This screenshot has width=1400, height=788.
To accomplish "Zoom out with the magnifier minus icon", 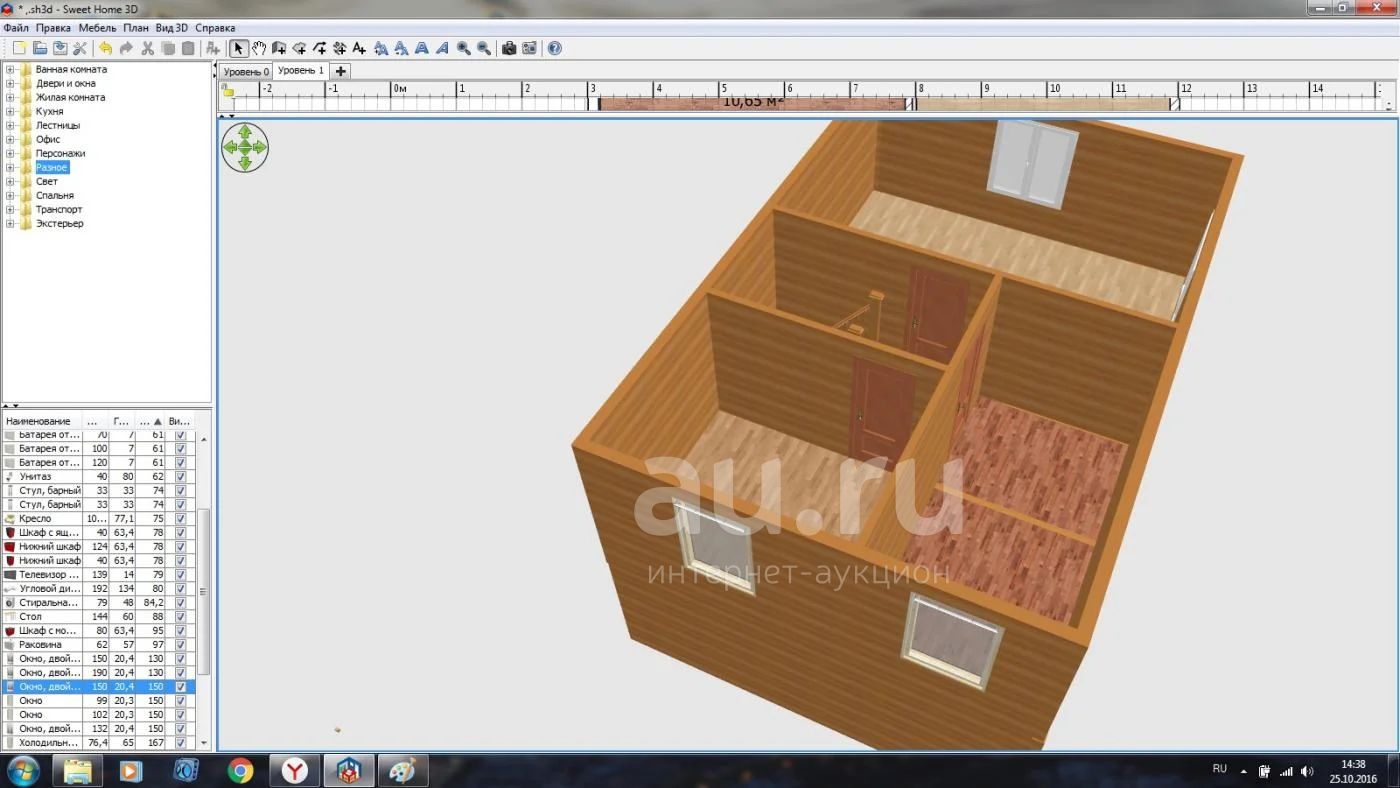I will tap(484, 48).
